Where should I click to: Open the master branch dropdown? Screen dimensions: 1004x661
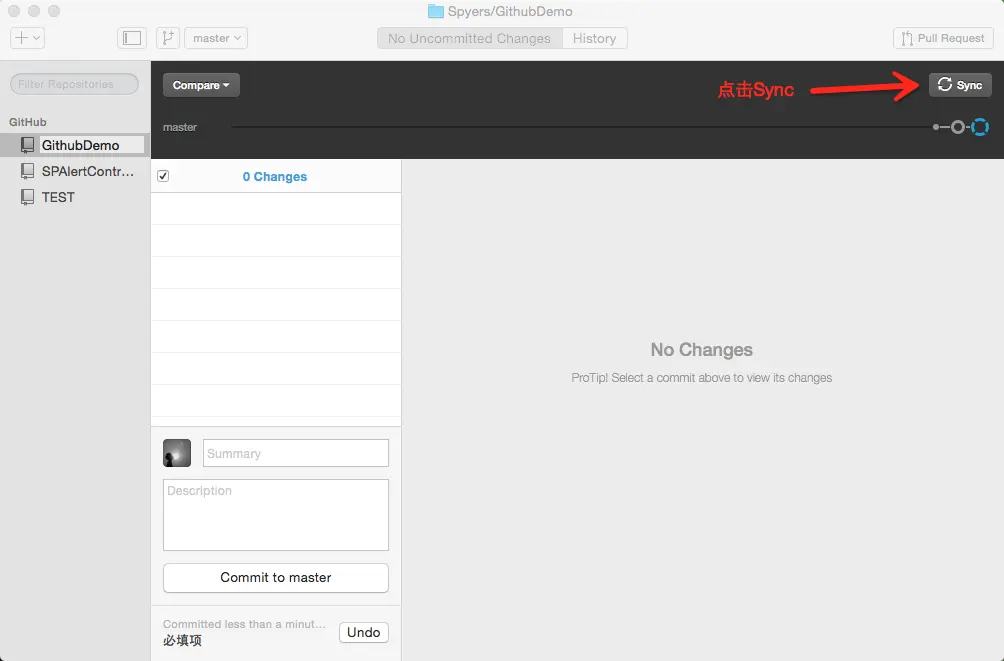tap(216, 38)
